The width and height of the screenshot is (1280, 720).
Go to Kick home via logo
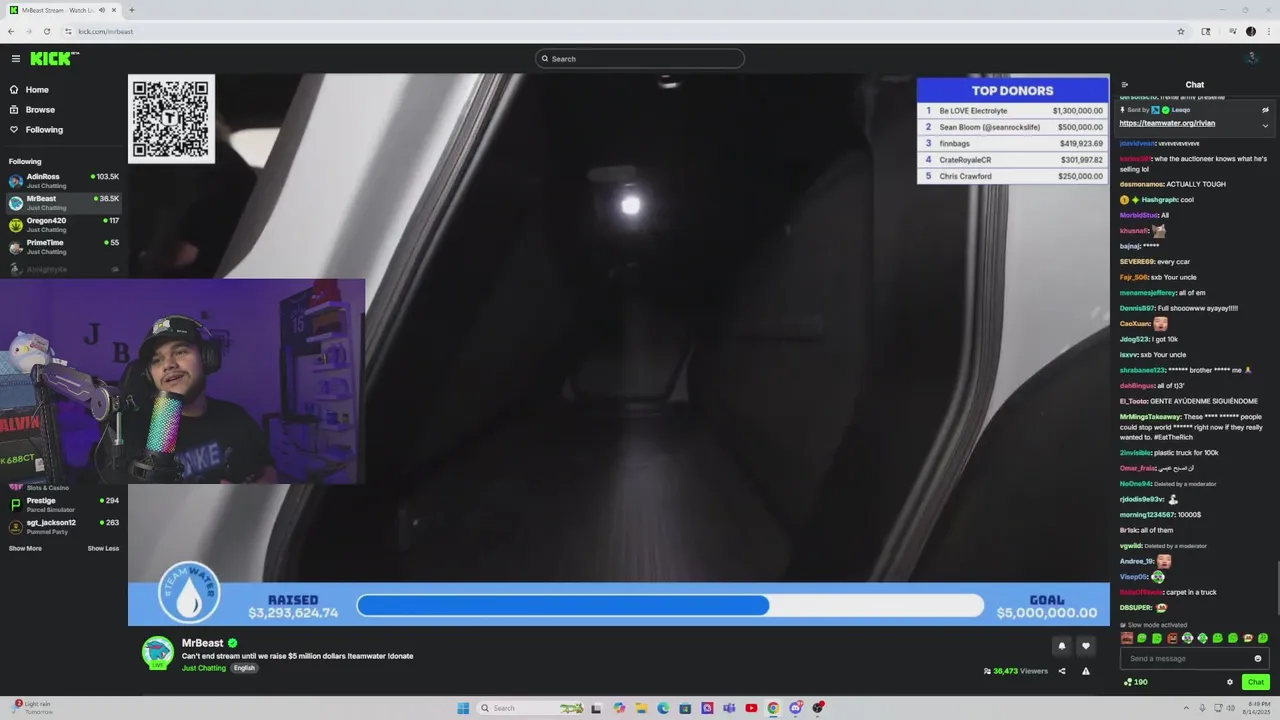coord(54,59)
